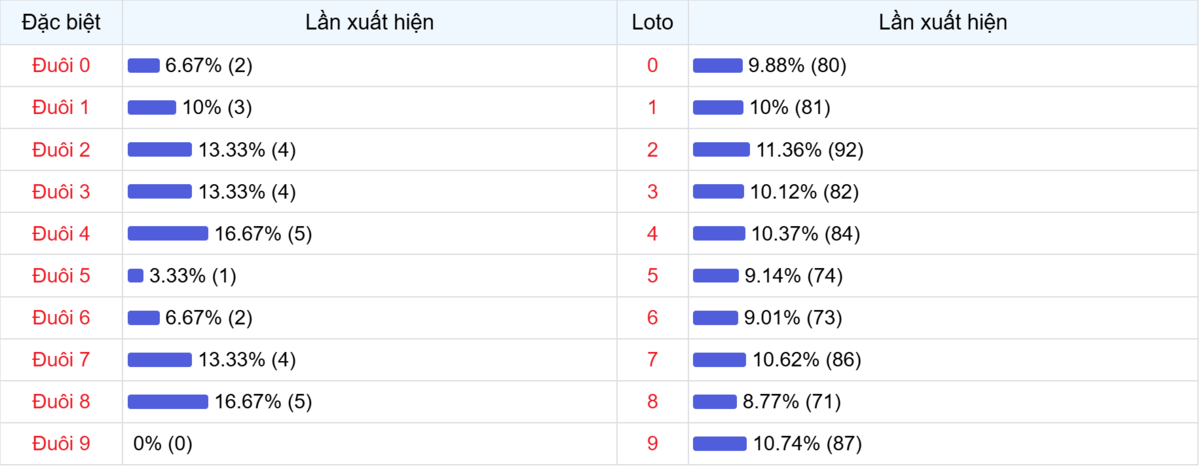1200x466 pixels.
Task: Click the 0% (0) value for Đuôi 9
Action: pos(162,444)
